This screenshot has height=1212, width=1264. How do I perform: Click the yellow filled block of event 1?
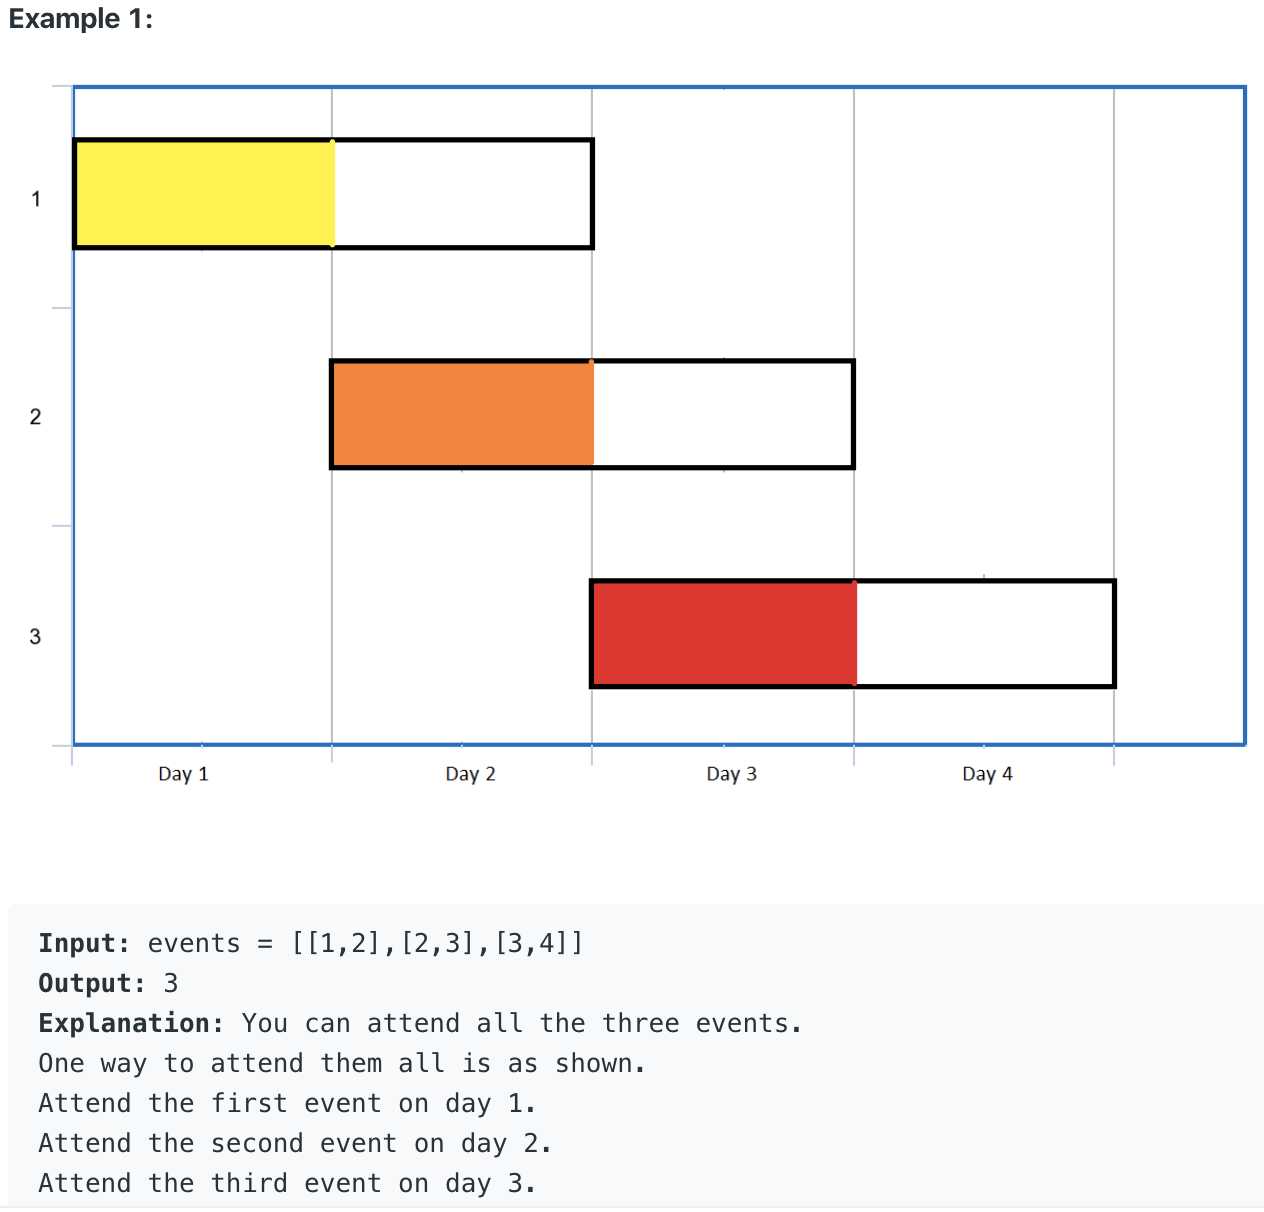(x=204, y=194)
